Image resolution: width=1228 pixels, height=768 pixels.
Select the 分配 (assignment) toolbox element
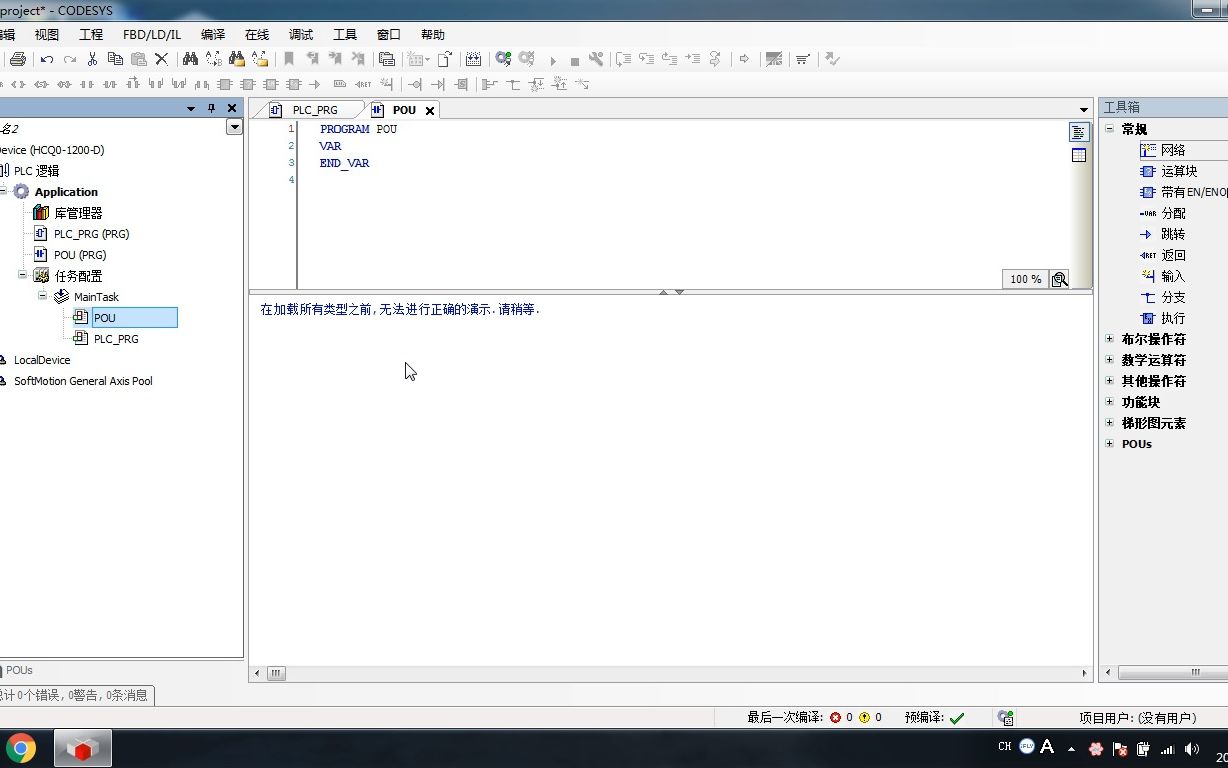pos(1169,213)
